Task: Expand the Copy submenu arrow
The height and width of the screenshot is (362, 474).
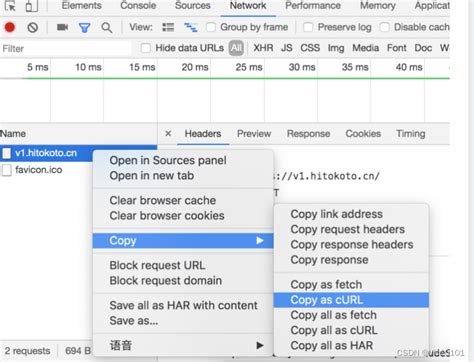Action: coord(260,240)
